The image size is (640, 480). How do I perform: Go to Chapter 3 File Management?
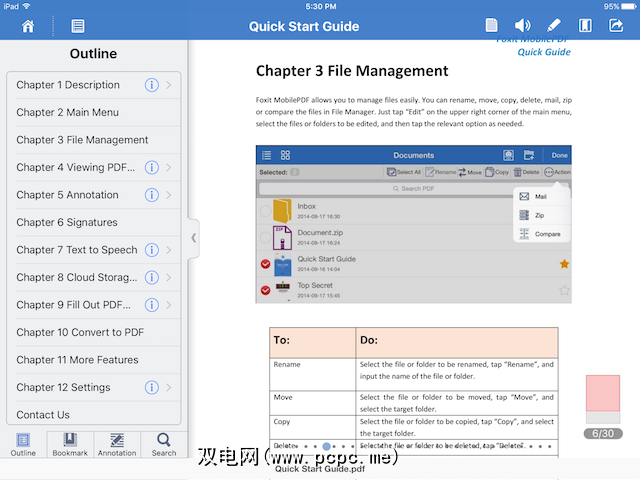94,140
